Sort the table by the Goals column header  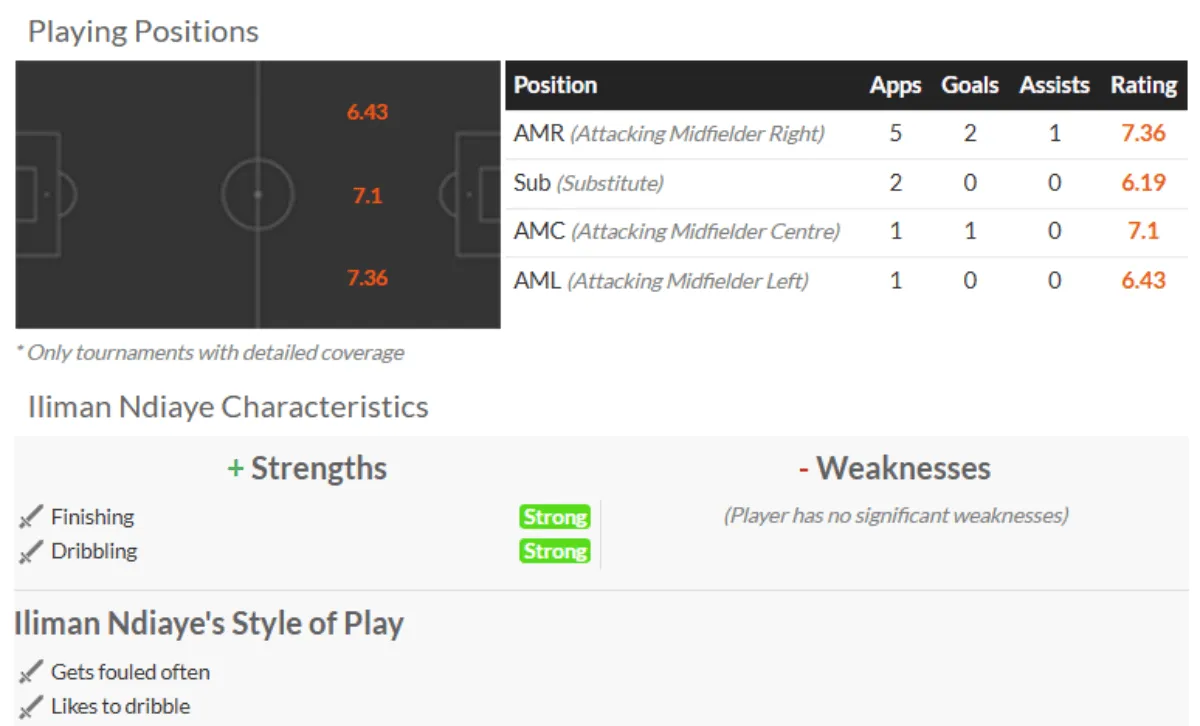969,86
